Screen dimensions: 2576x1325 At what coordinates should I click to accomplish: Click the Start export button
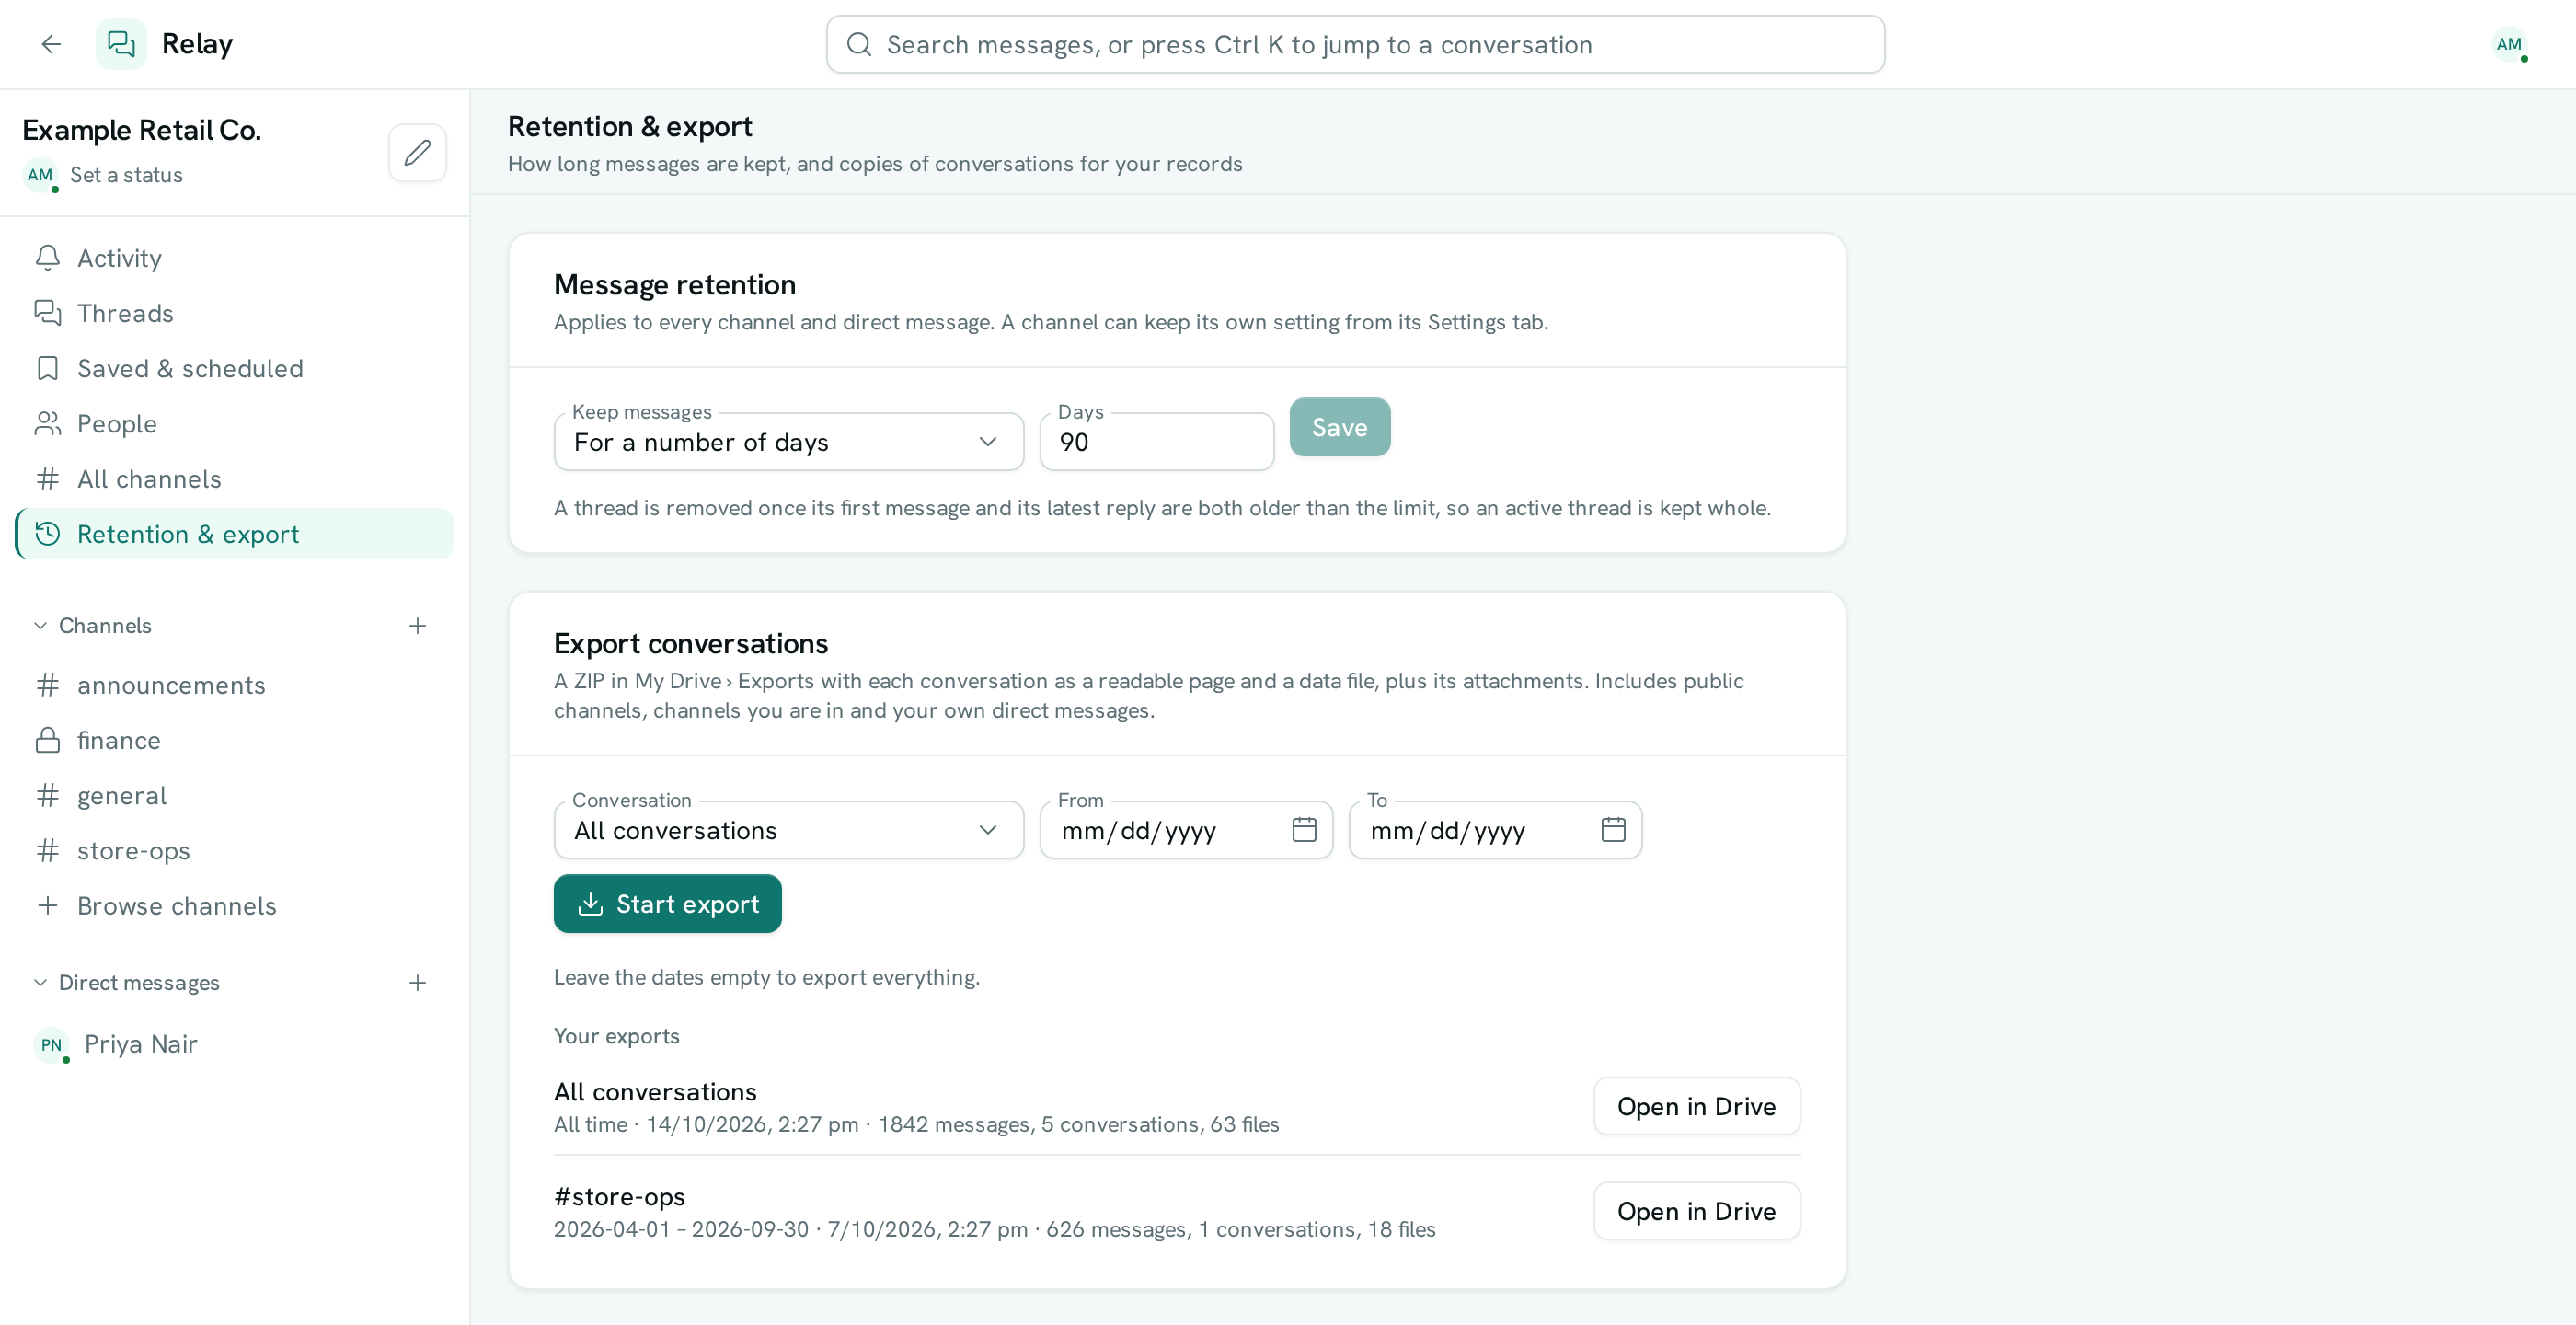point(667,904)
